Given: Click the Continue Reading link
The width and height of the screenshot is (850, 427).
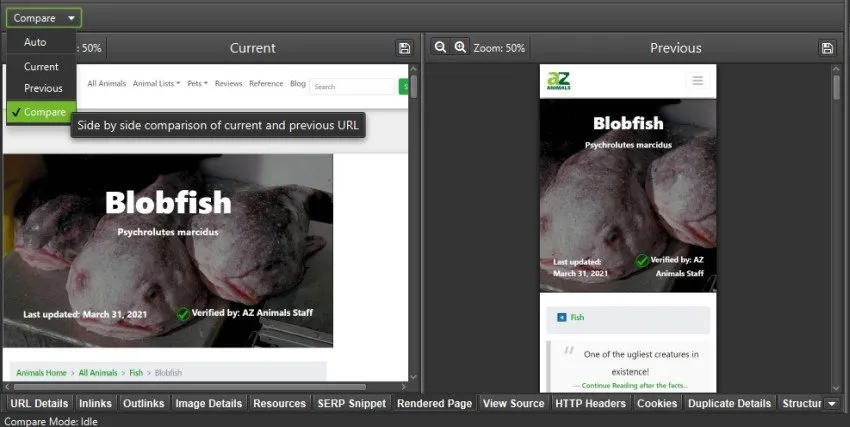Looking at the screenshot, I should 629,385.
